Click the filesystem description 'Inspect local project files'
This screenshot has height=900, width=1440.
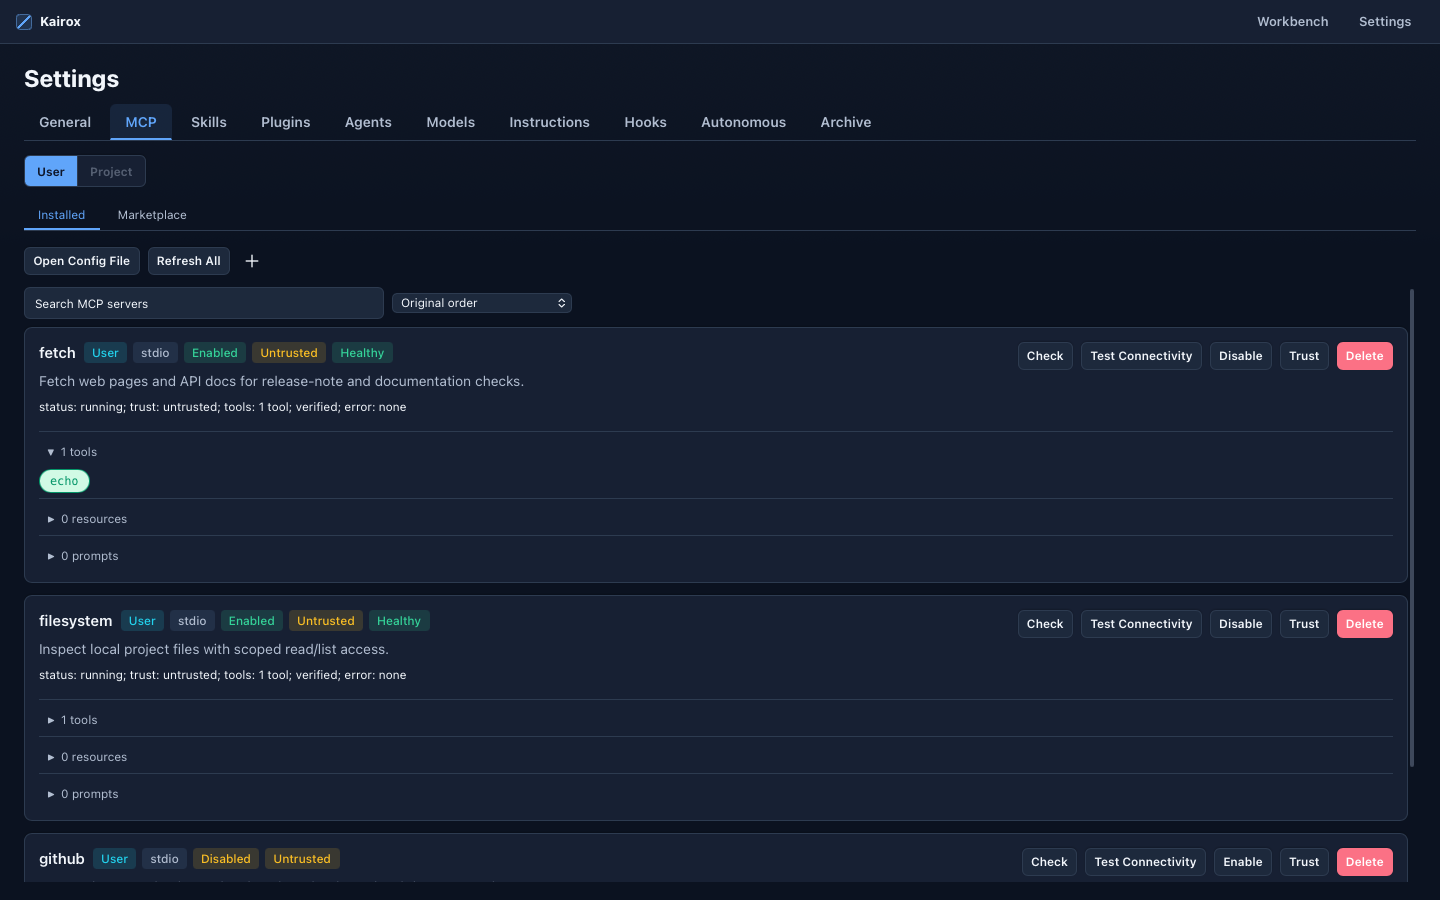214,649
